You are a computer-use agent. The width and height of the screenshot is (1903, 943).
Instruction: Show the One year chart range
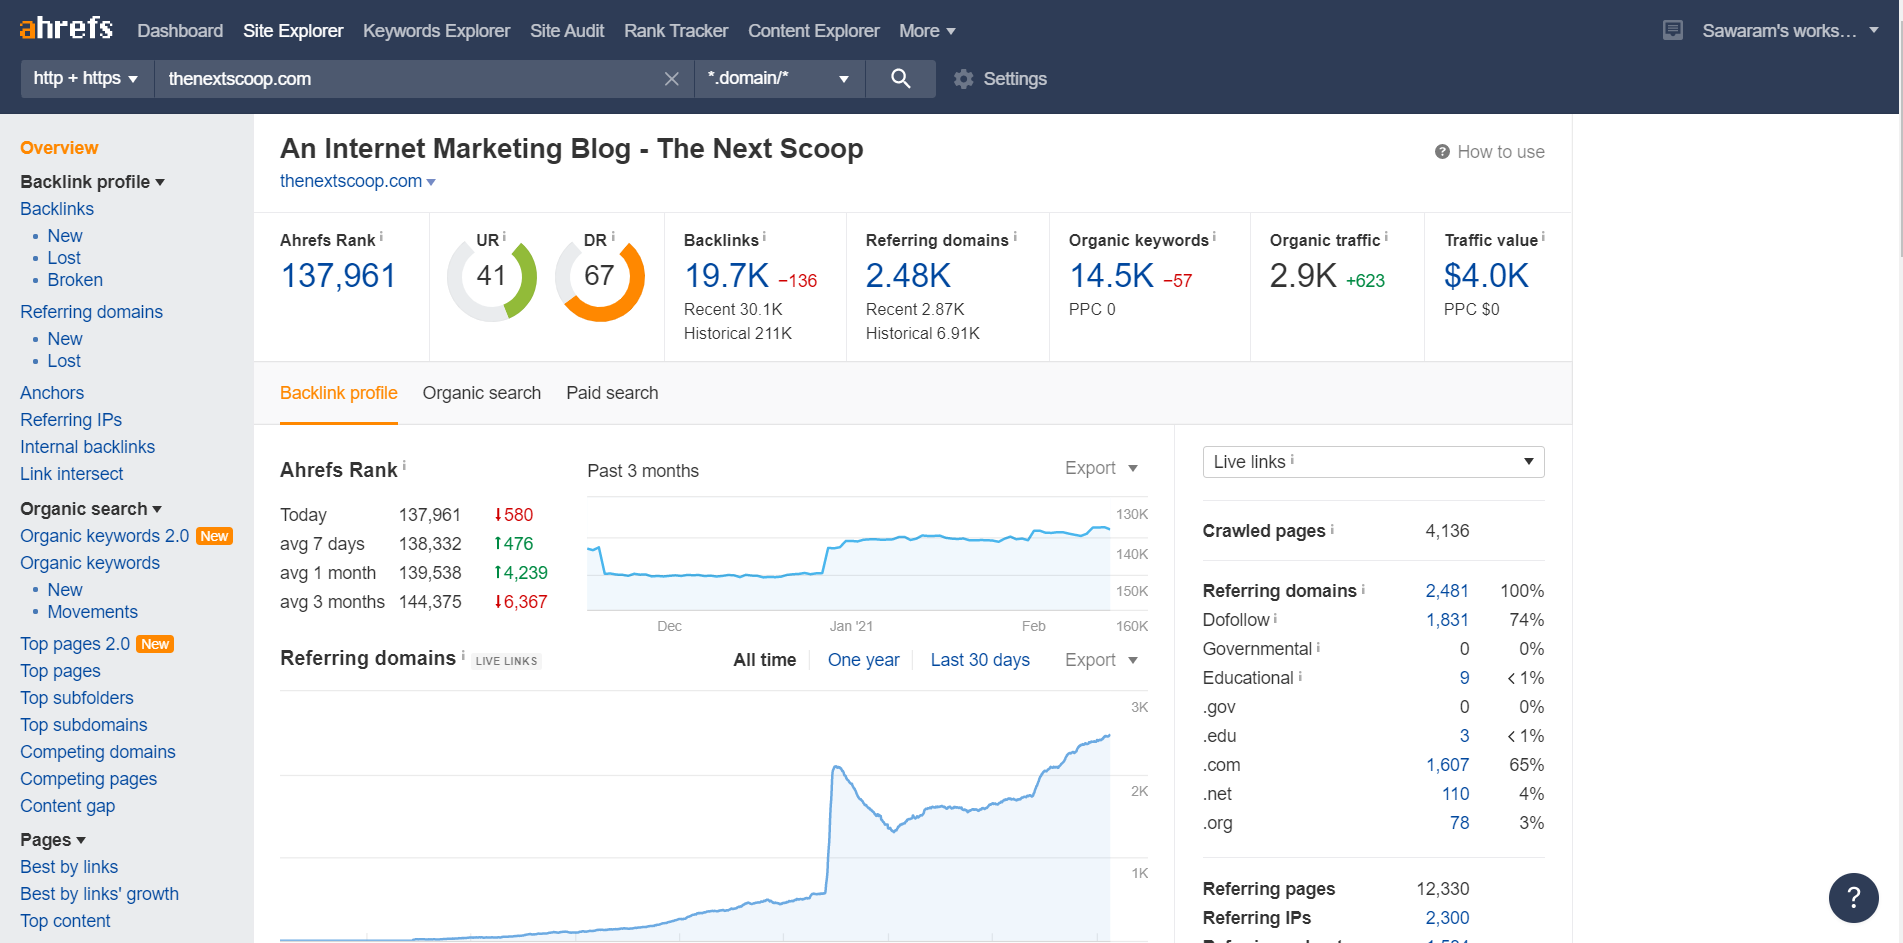(x=863, y=660)
